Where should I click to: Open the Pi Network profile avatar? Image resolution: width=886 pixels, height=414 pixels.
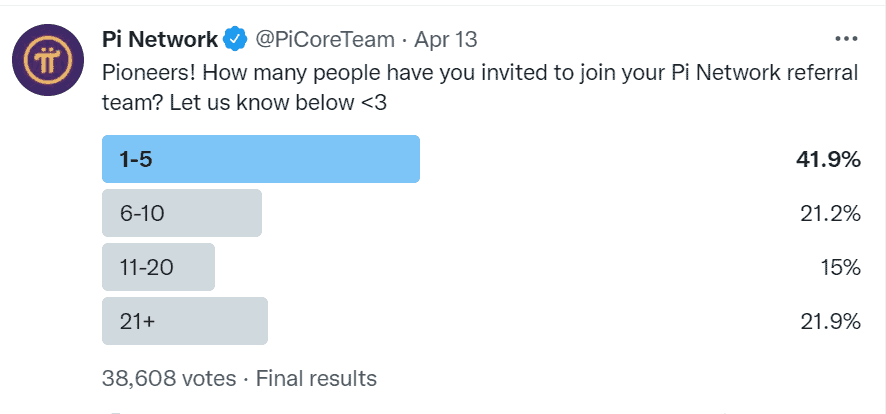48,60
